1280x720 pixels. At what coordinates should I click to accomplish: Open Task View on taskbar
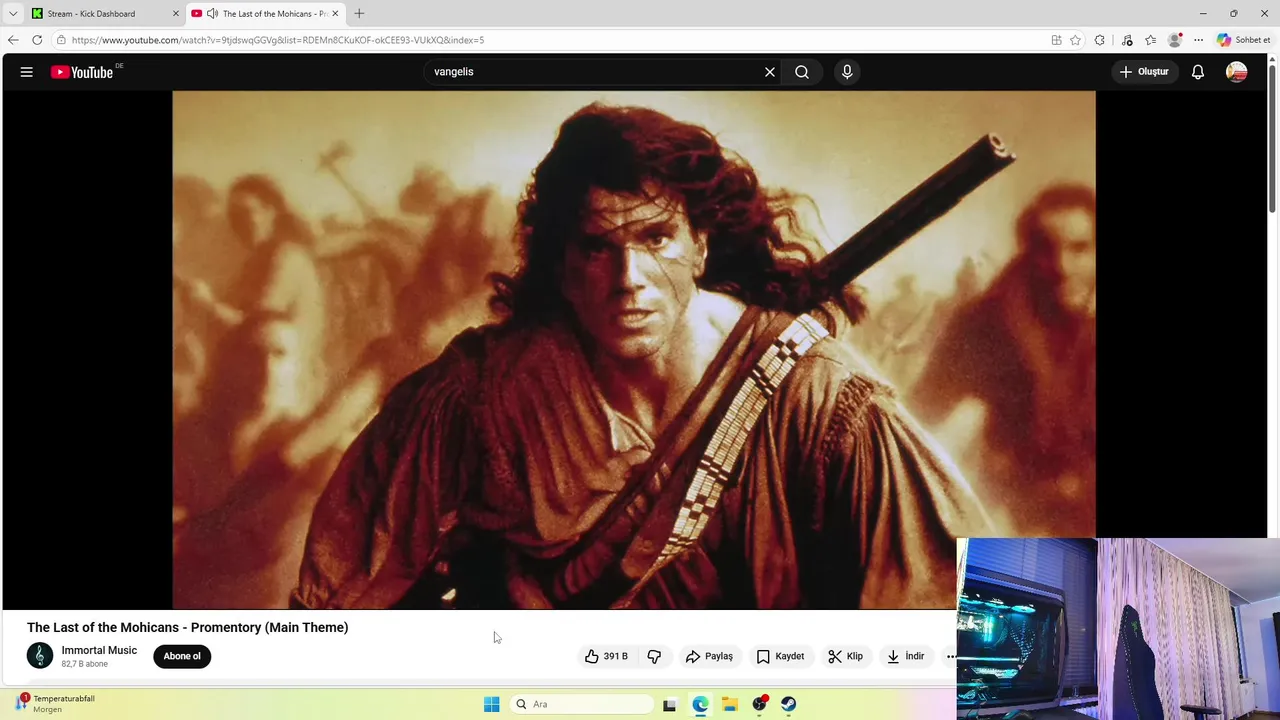tap(670, 704)
